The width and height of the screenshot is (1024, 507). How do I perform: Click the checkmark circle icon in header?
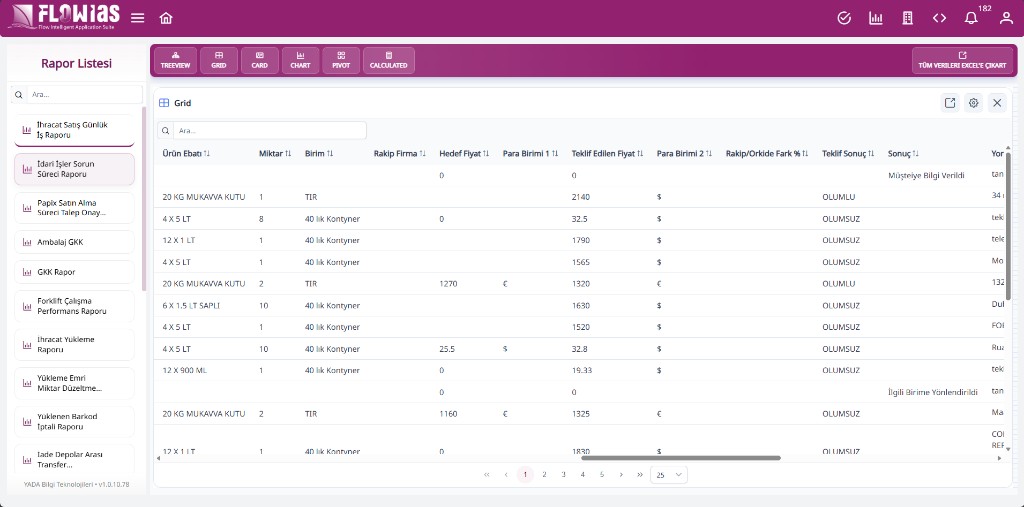pos(844,18)
